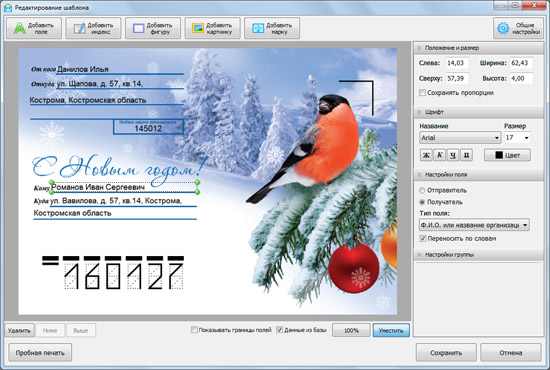Click the Добавить поле toolbar button
This screenshot has height=370, width=550.
[34, 28]
